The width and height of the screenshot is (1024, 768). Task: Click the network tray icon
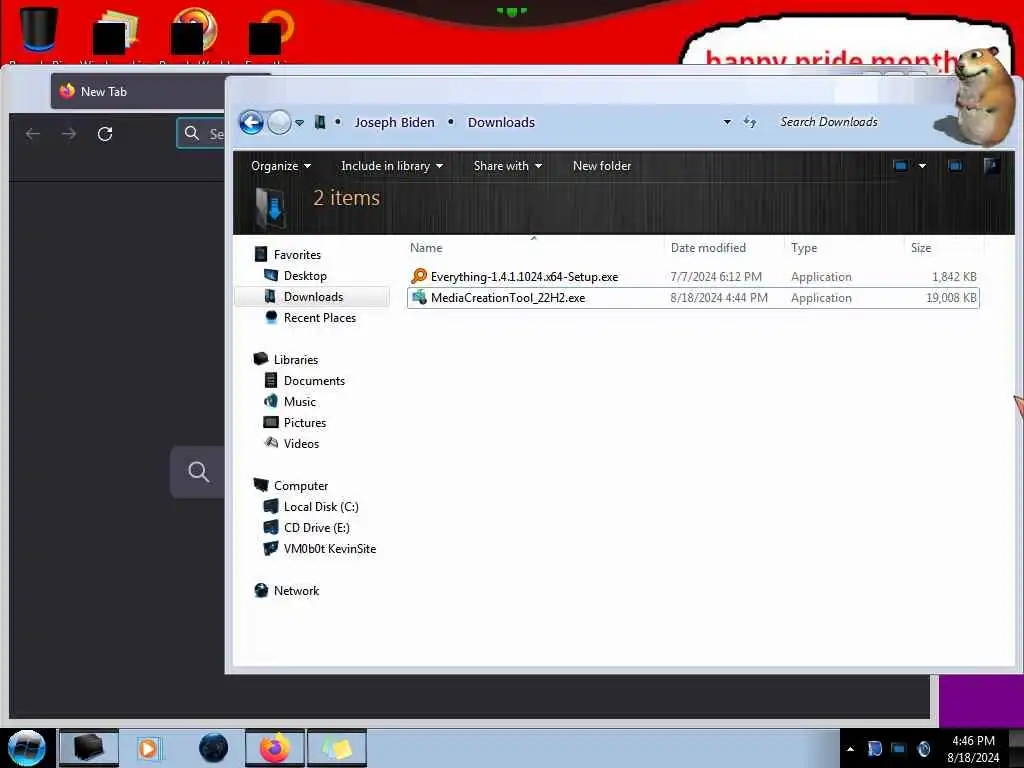[x=899, y=749]
